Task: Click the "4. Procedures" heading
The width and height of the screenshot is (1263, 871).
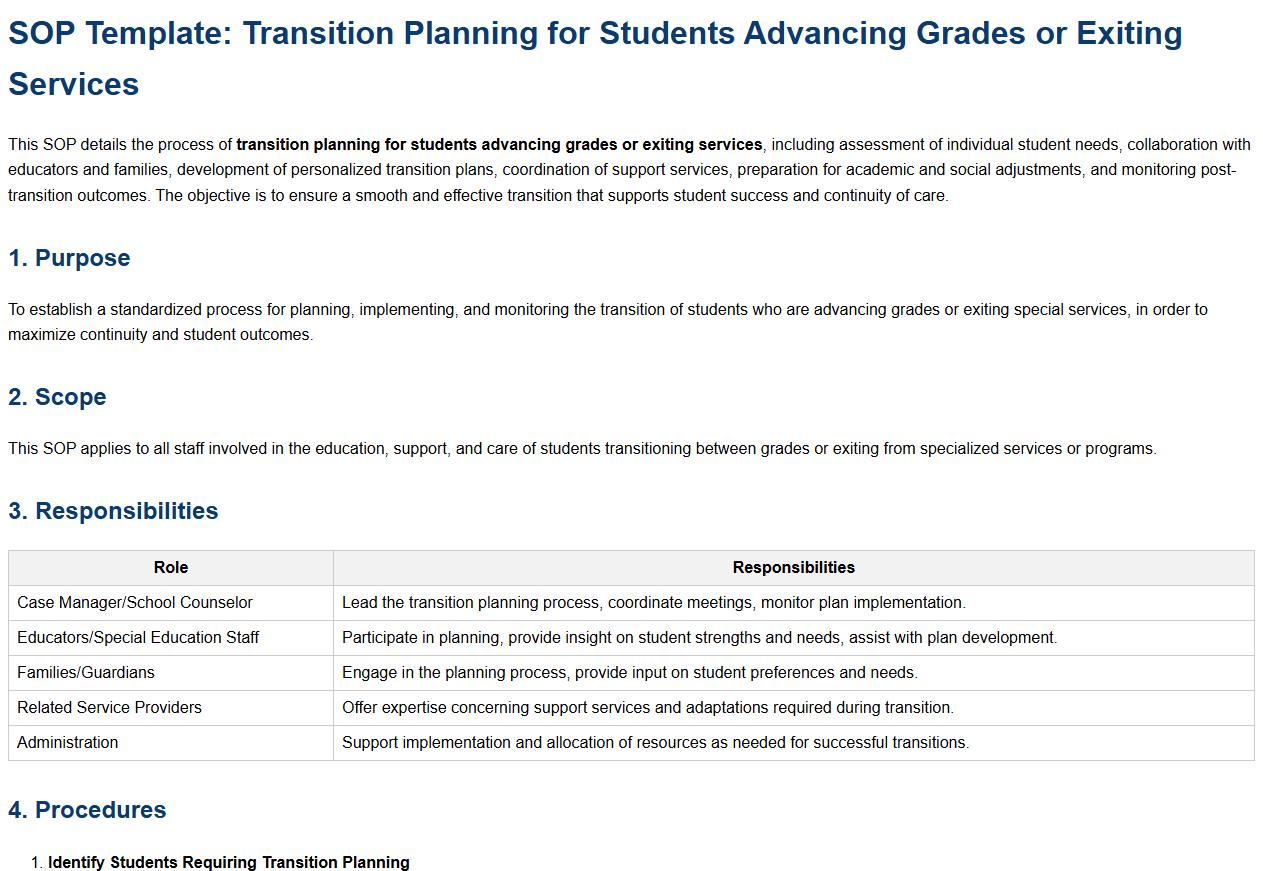Action: [87, 810]
